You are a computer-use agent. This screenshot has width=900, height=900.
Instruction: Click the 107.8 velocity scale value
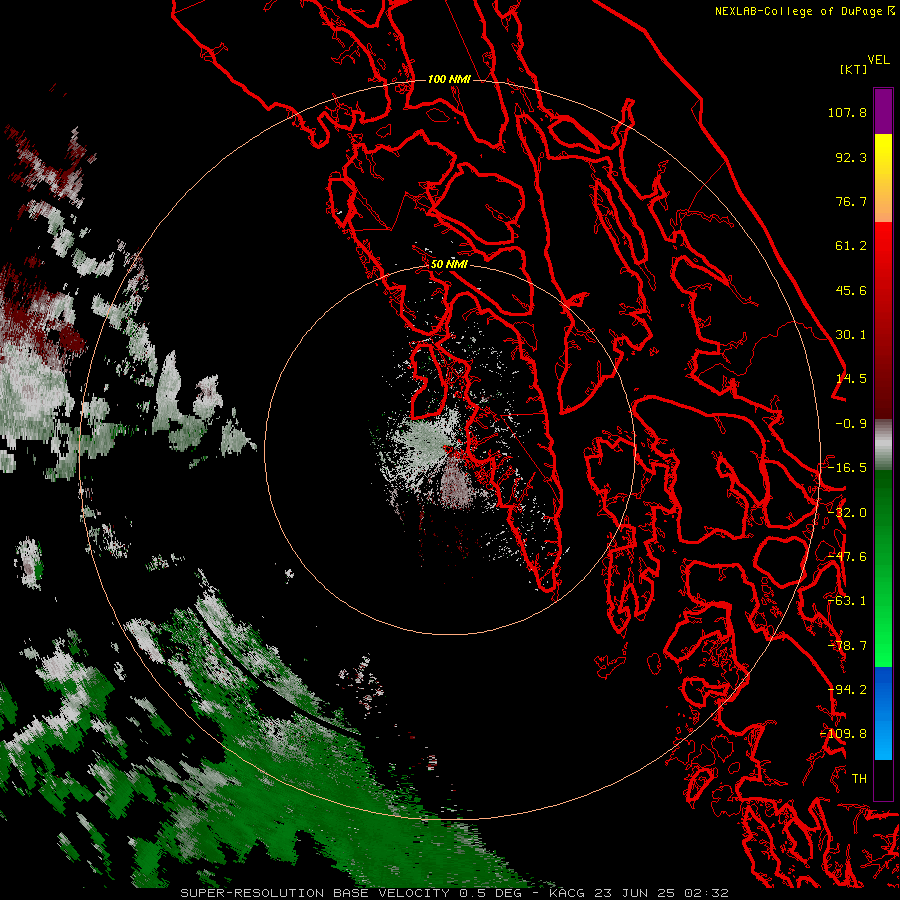[x=847, y=112]
